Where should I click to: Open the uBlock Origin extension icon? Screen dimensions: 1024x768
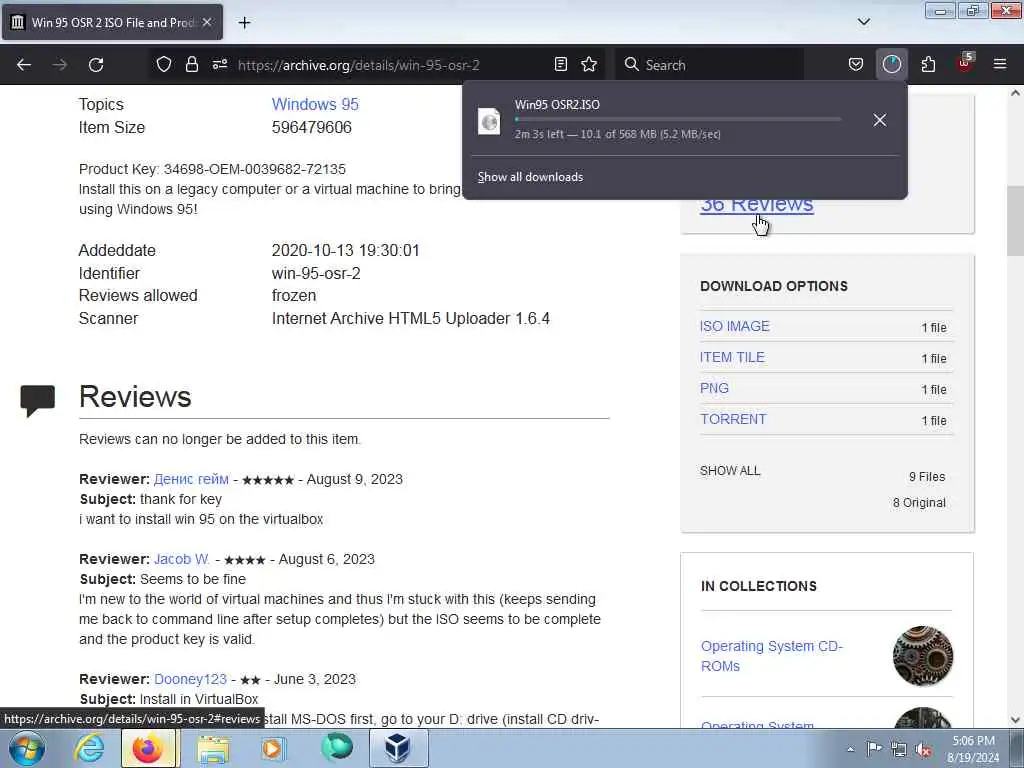pos(965,64)
